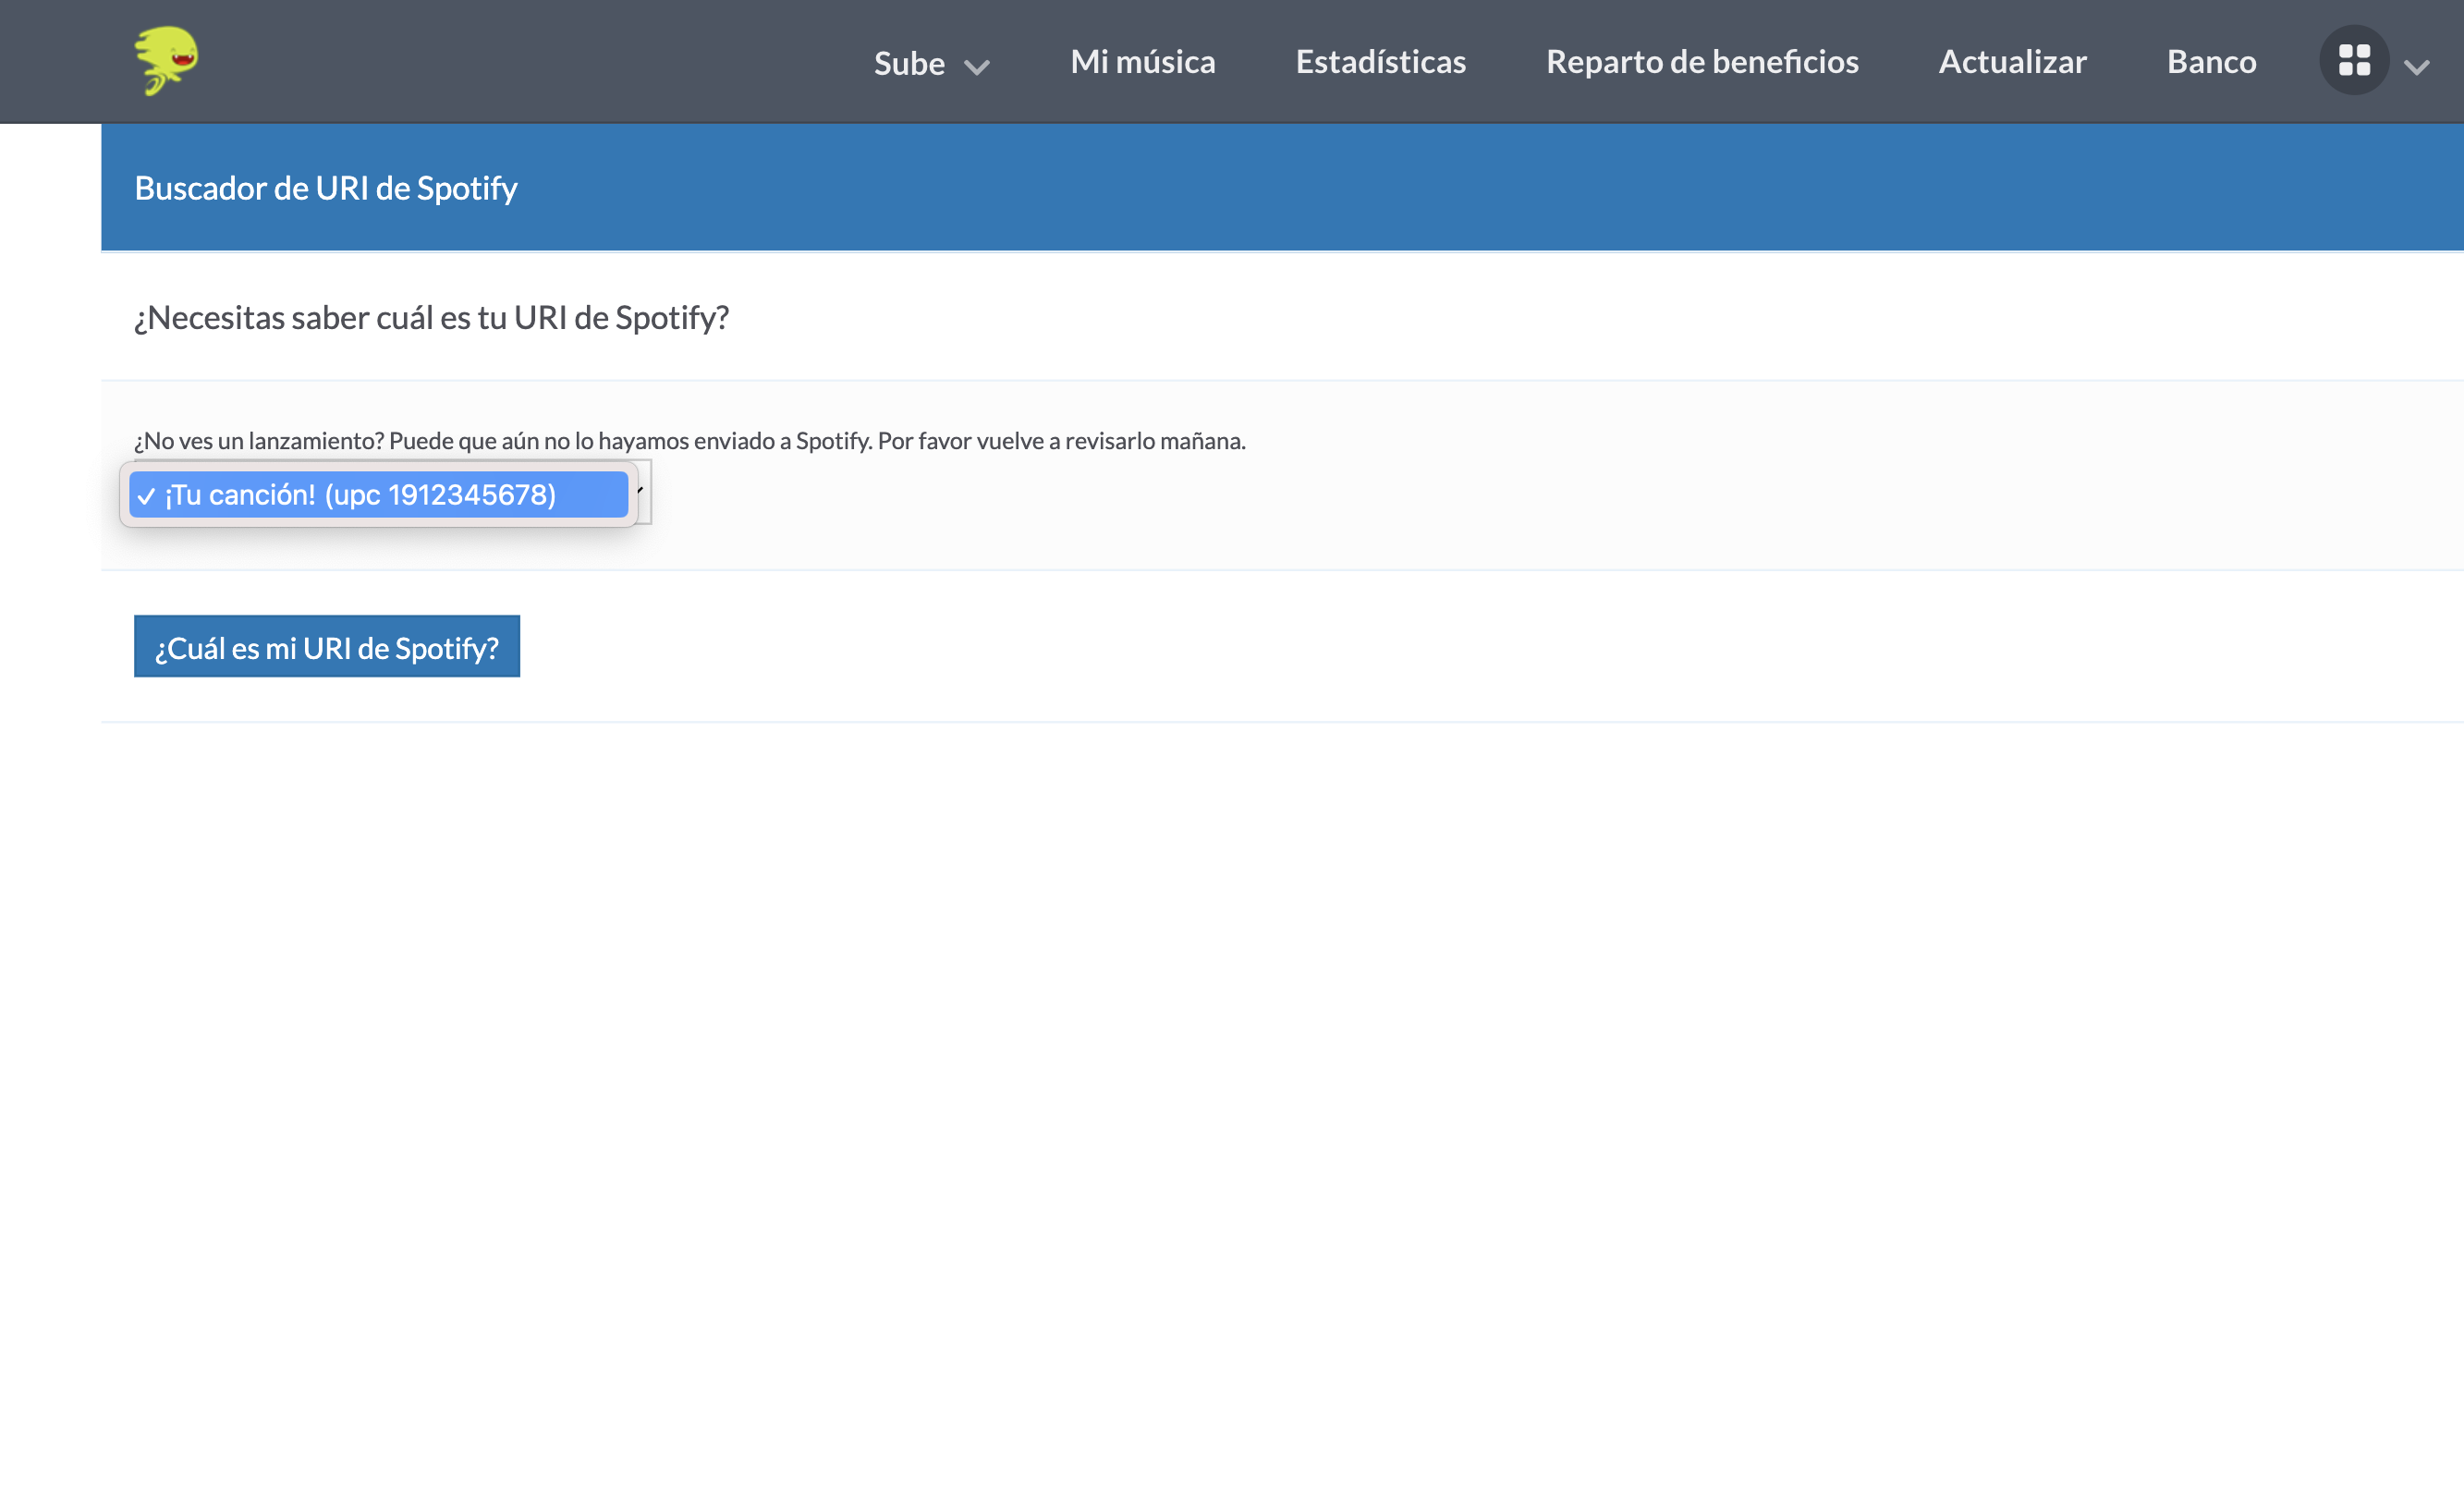Image resolution: width=2464 pixels, height=1501 pixels.
Task: Open the four-square apps grid icon
Action: 2354,60
